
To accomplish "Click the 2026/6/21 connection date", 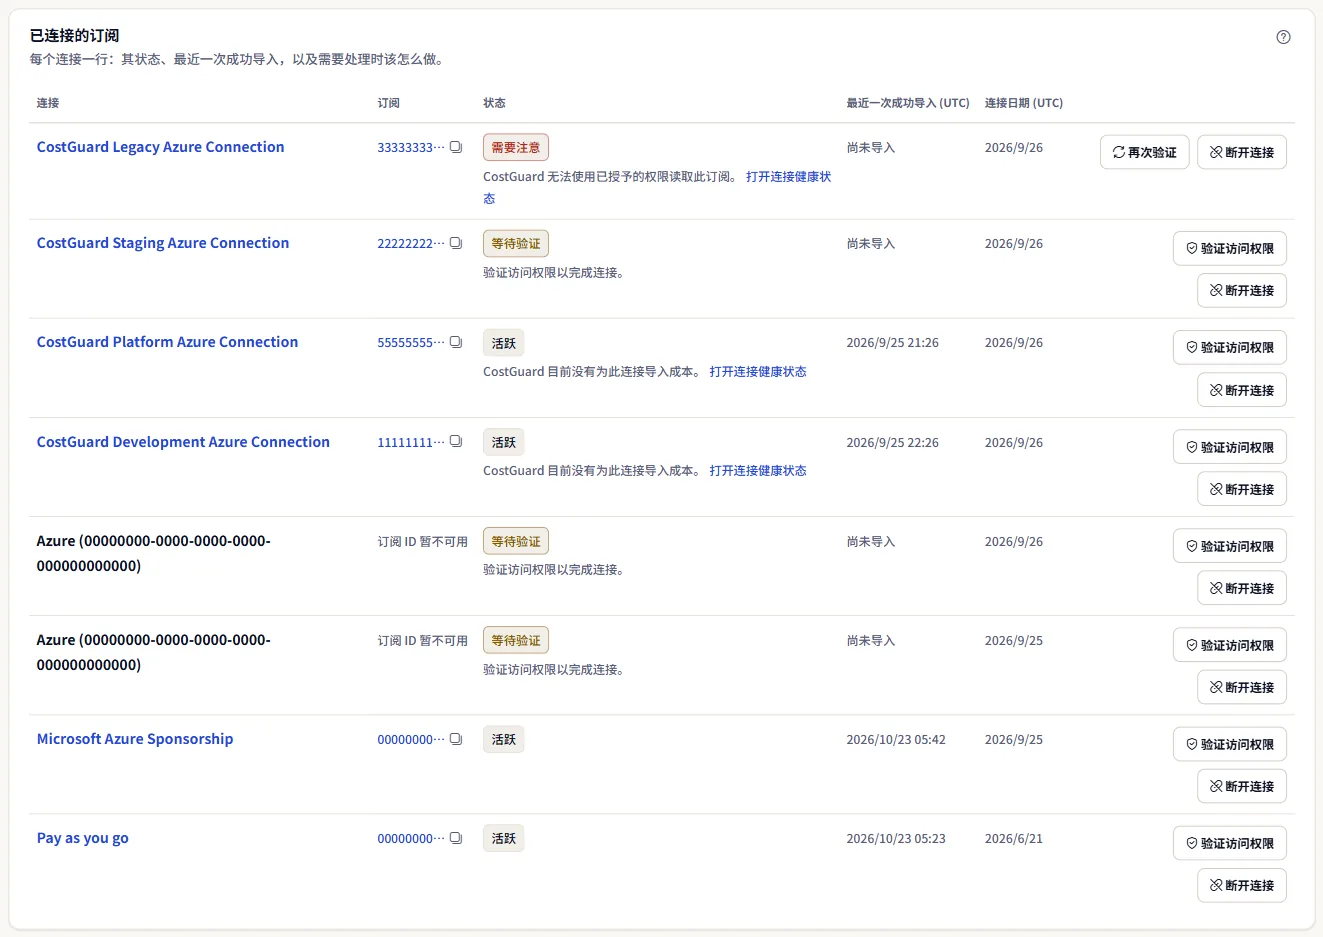I will tap(1014, 839).
